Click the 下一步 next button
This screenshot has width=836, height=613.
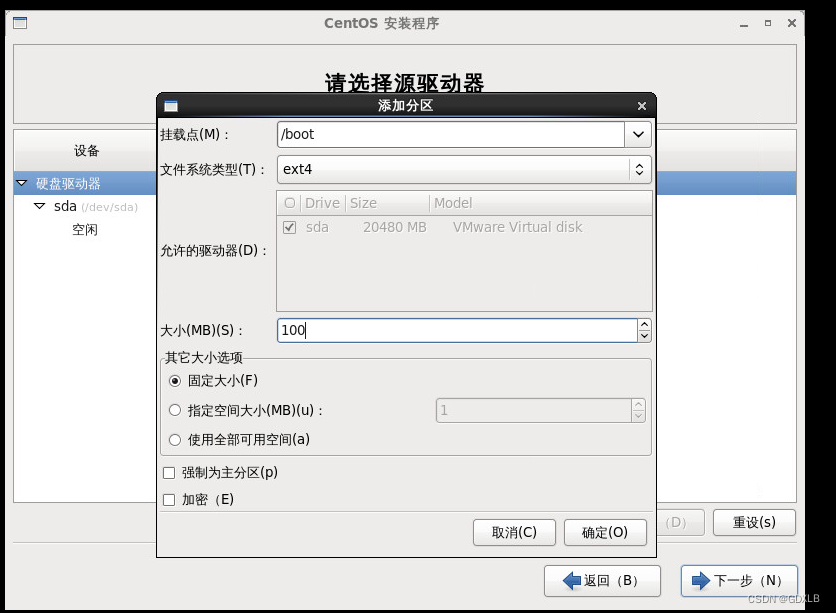click(738, 580)
